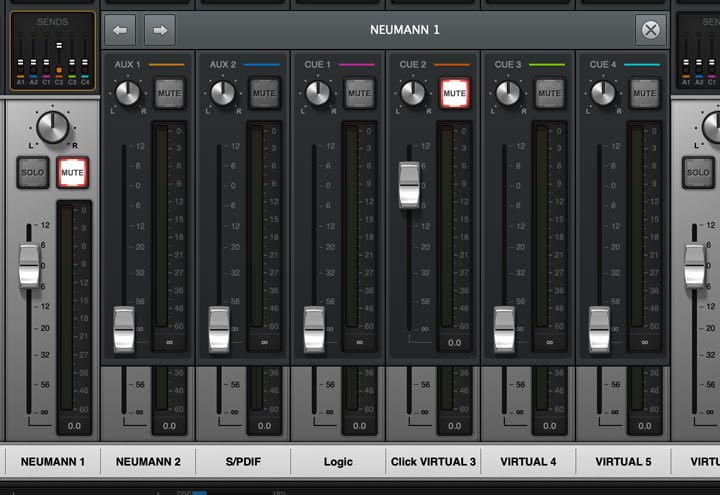
Task: Select the Logic channel name
Action: click(338, 461)
